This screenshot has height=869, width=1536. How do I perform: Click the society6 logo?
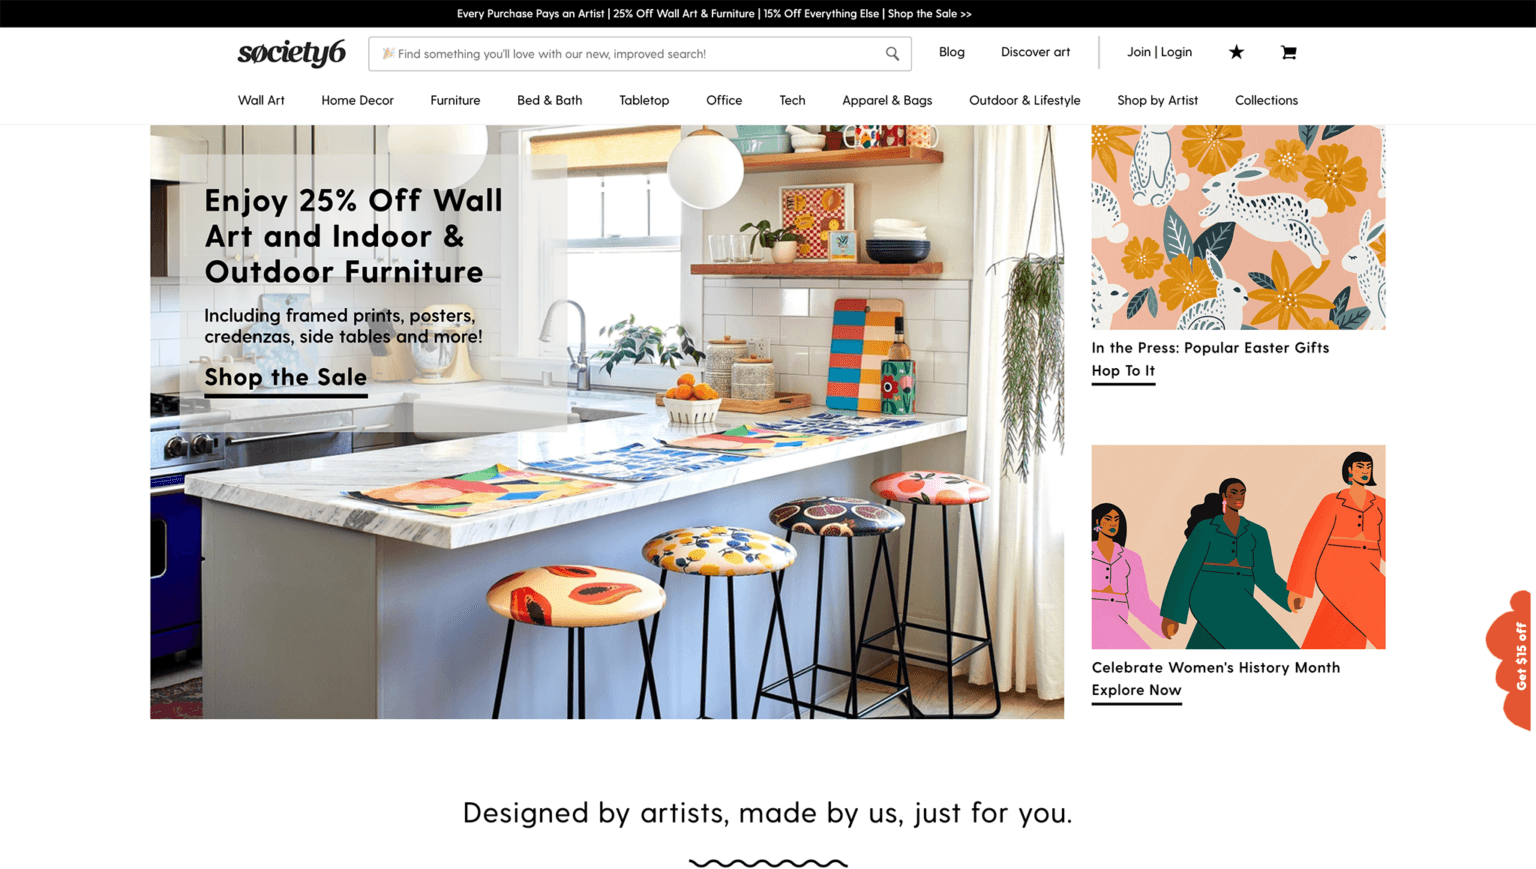tap(291, 52)
